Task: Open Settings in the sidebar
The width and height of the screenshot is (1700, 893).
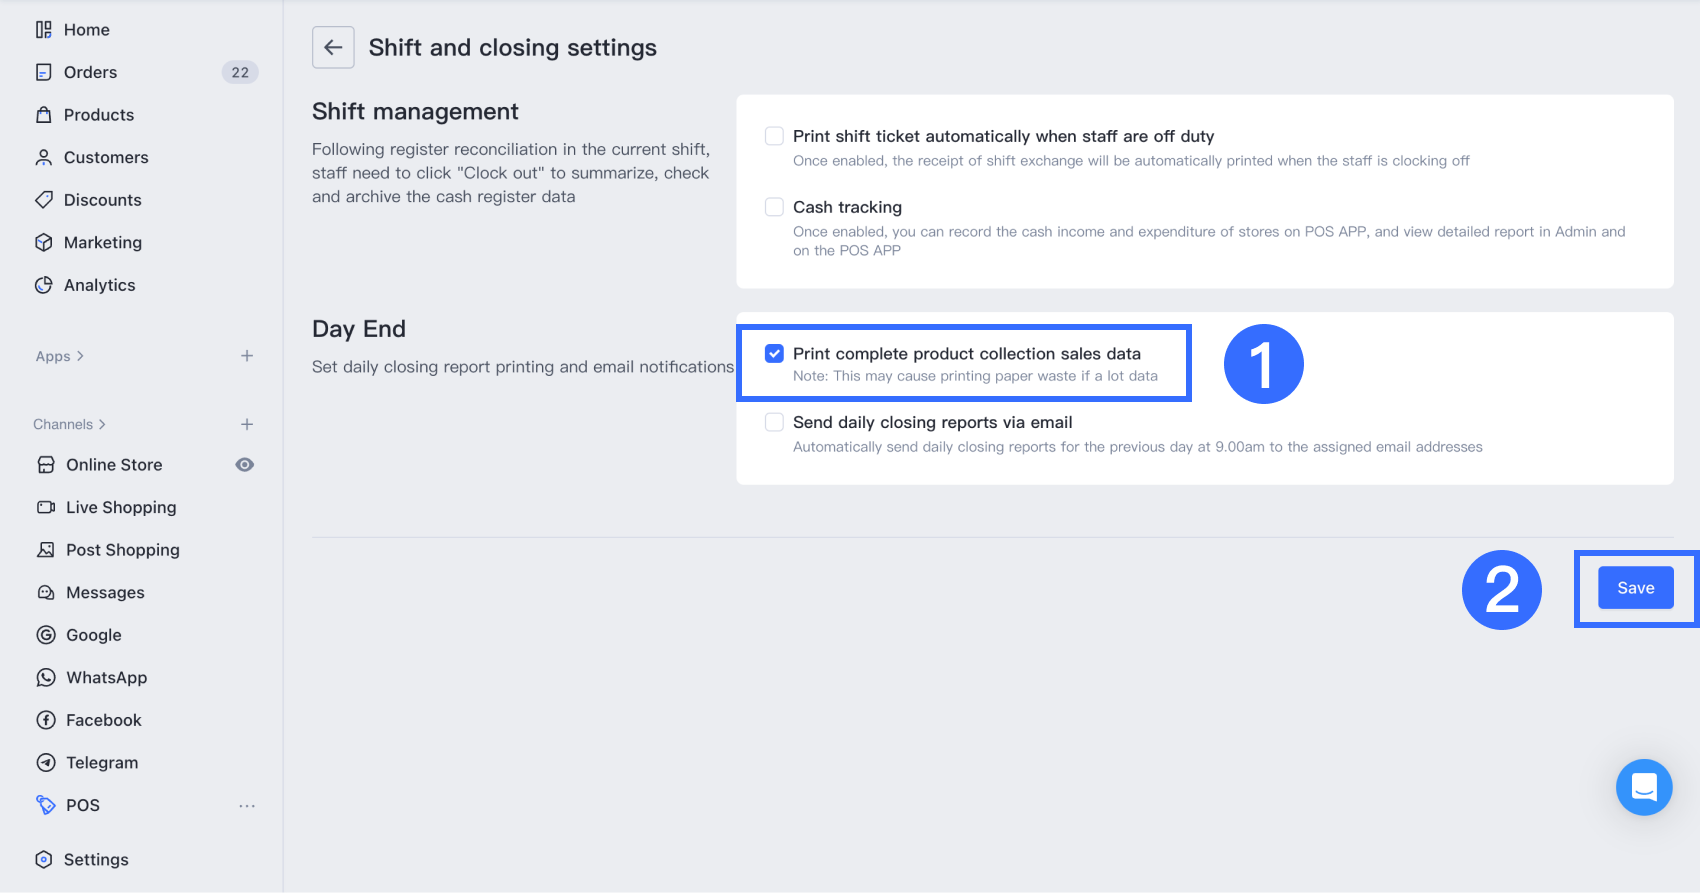Action: pos(96,860)
